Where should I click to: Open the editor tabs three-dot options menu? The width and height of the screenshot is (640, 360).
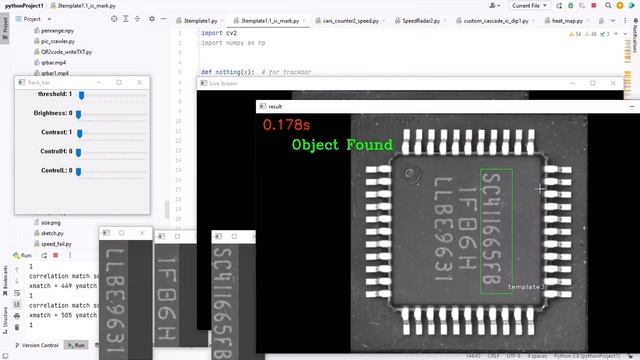click(x=625, y=20)
